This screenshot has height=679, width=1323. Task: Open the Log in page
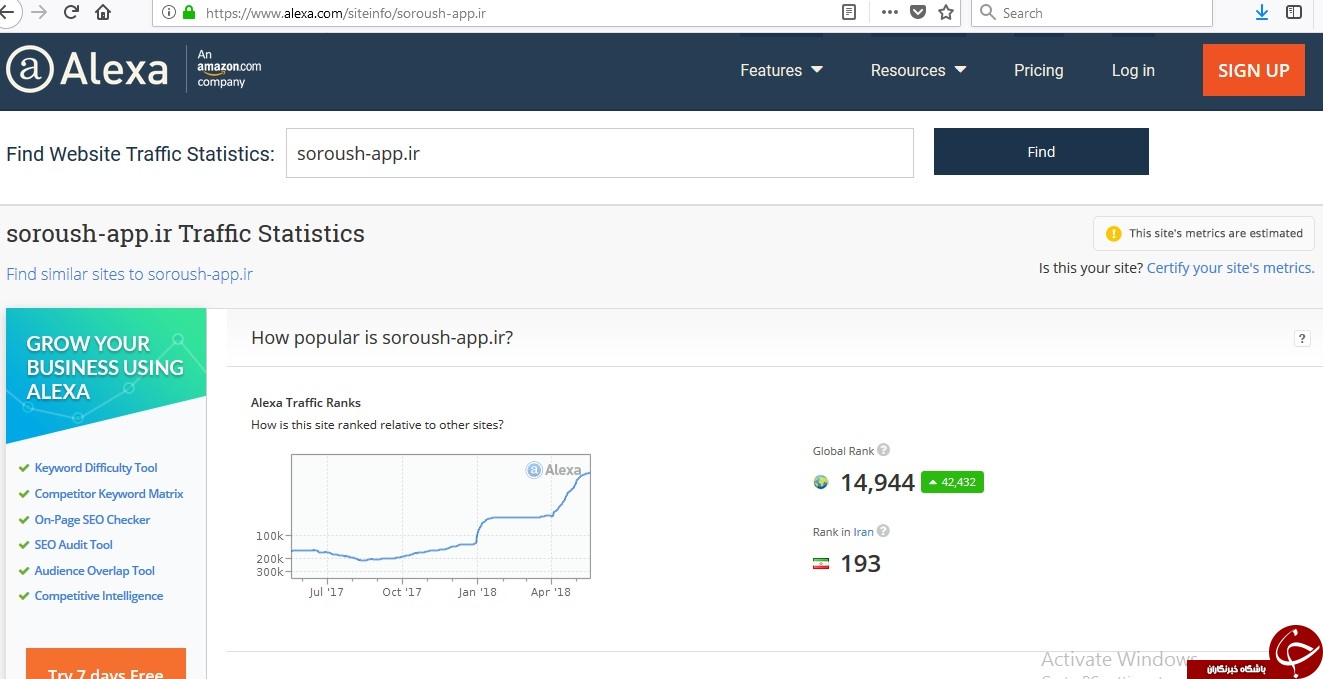1133,70
